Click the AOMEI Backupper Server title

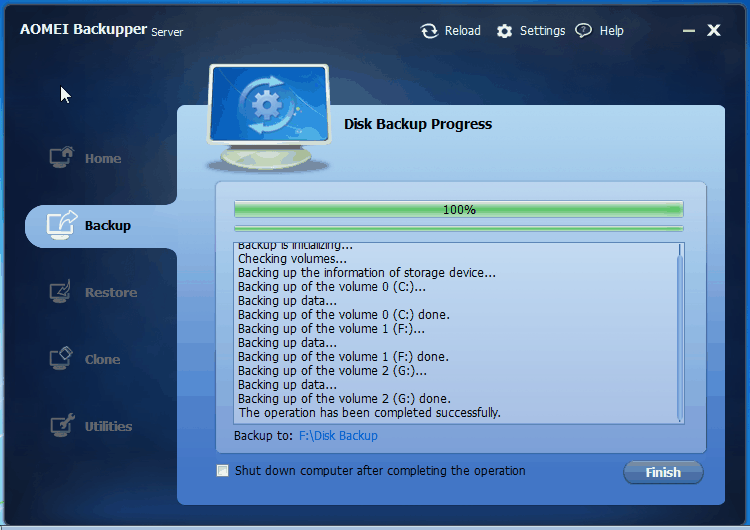101,30
